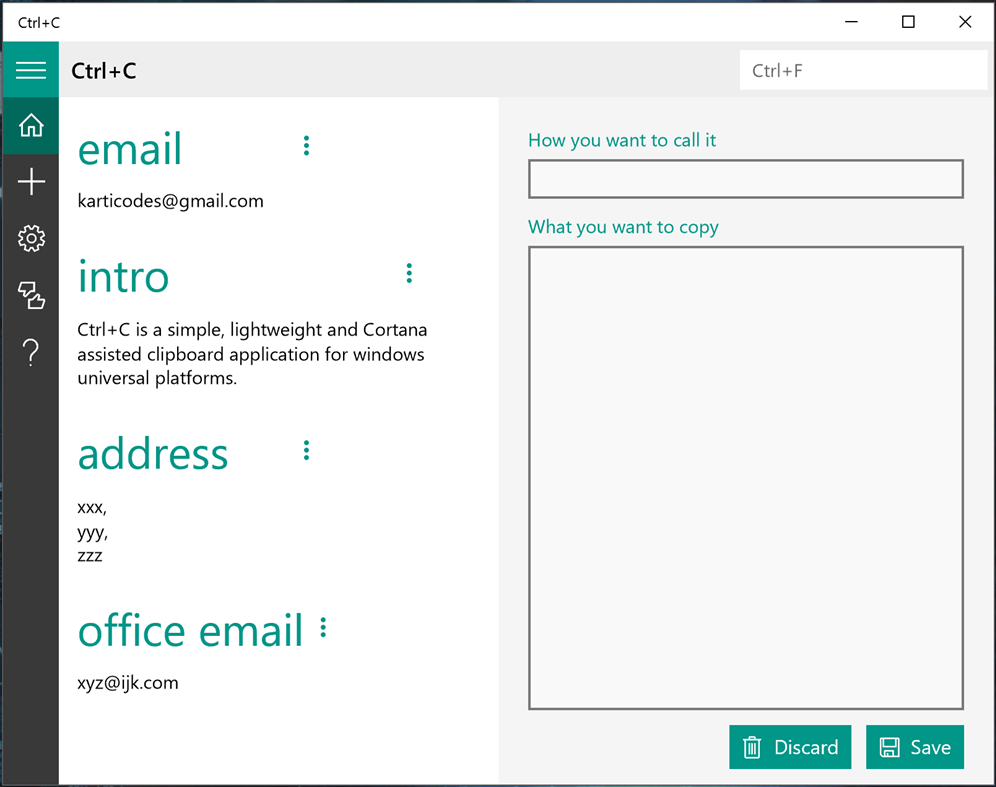
Task: Select the Home icon in the sidebar
Action: point(30,126)
